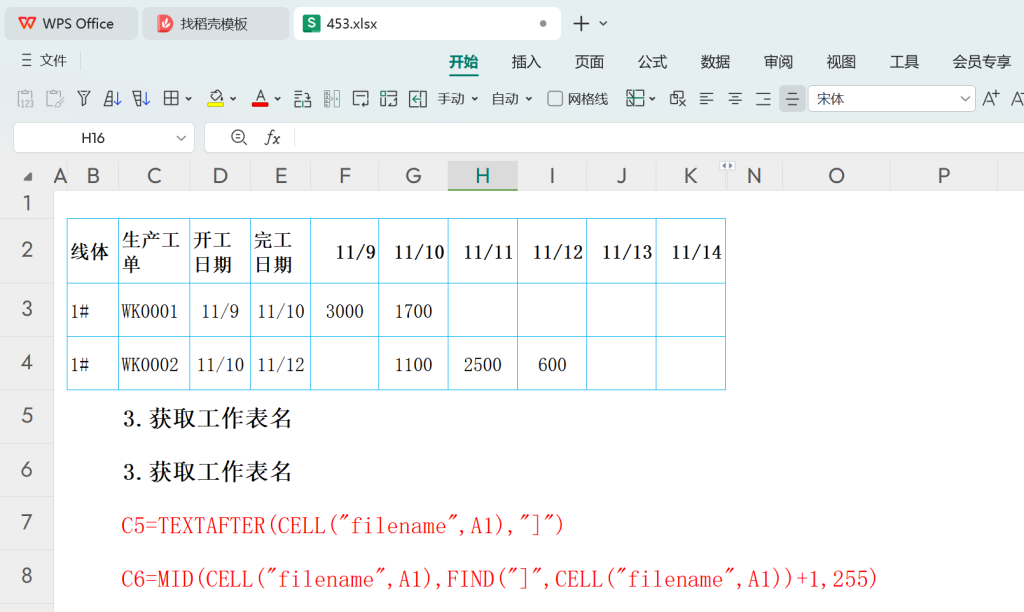Click the icon with green left arrow
1024x612 pixels.
tap(418, 99)
